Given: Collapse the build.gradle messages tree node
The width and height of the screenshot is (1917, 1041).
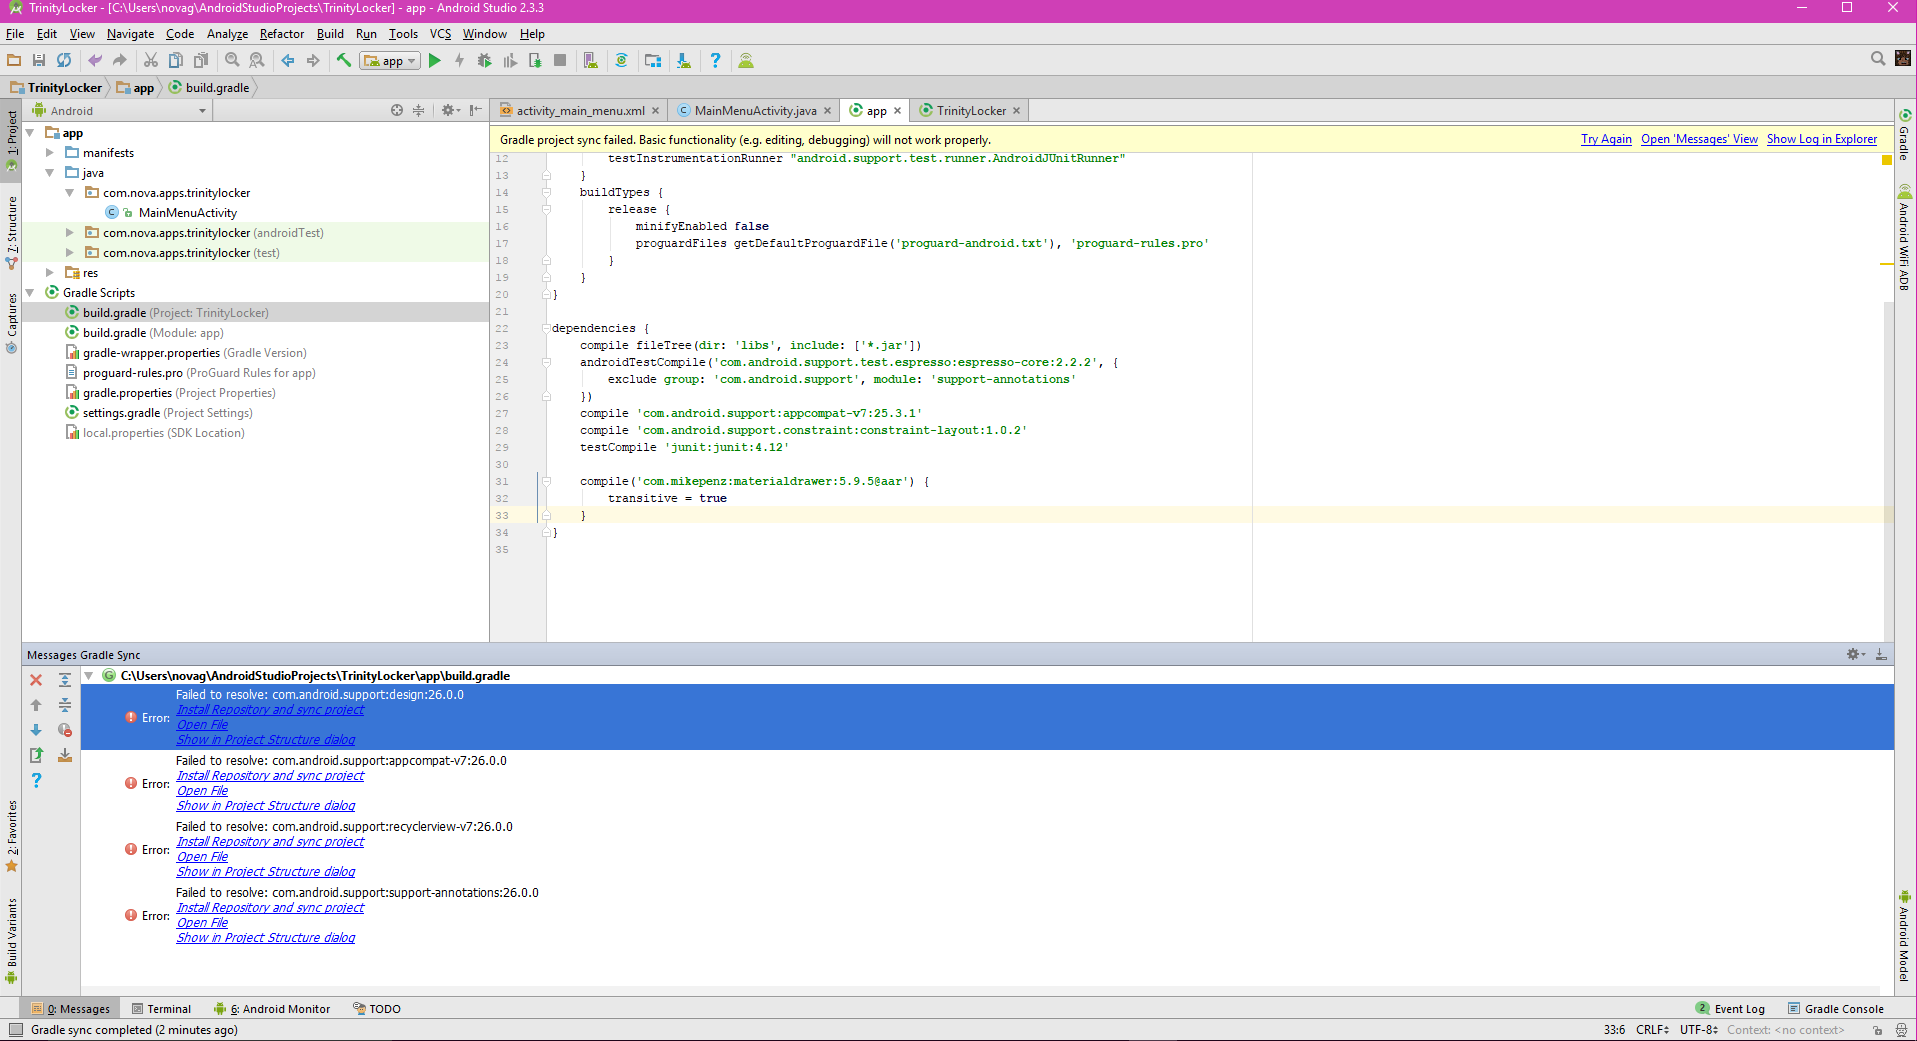Looking at the screenshot, I should pos(89,676).
